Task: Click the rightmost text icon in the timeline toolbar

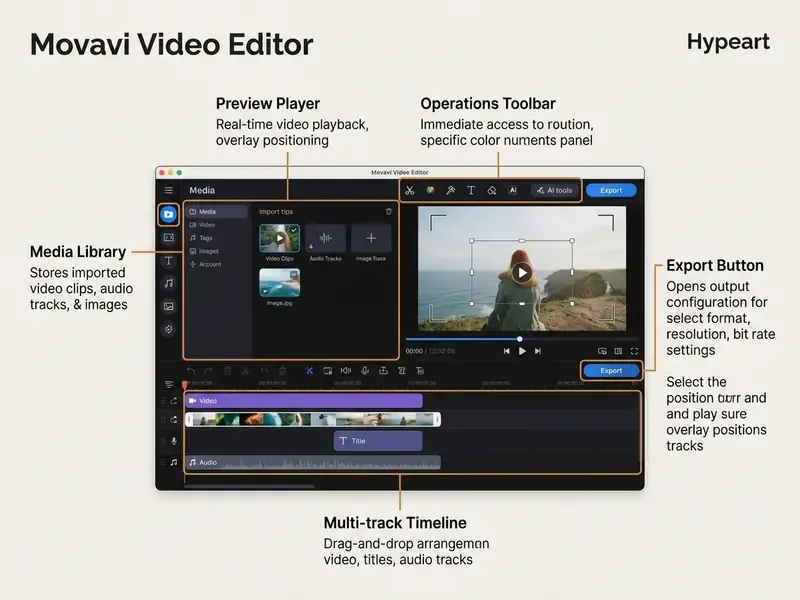Action: click(x=420, y=371)
